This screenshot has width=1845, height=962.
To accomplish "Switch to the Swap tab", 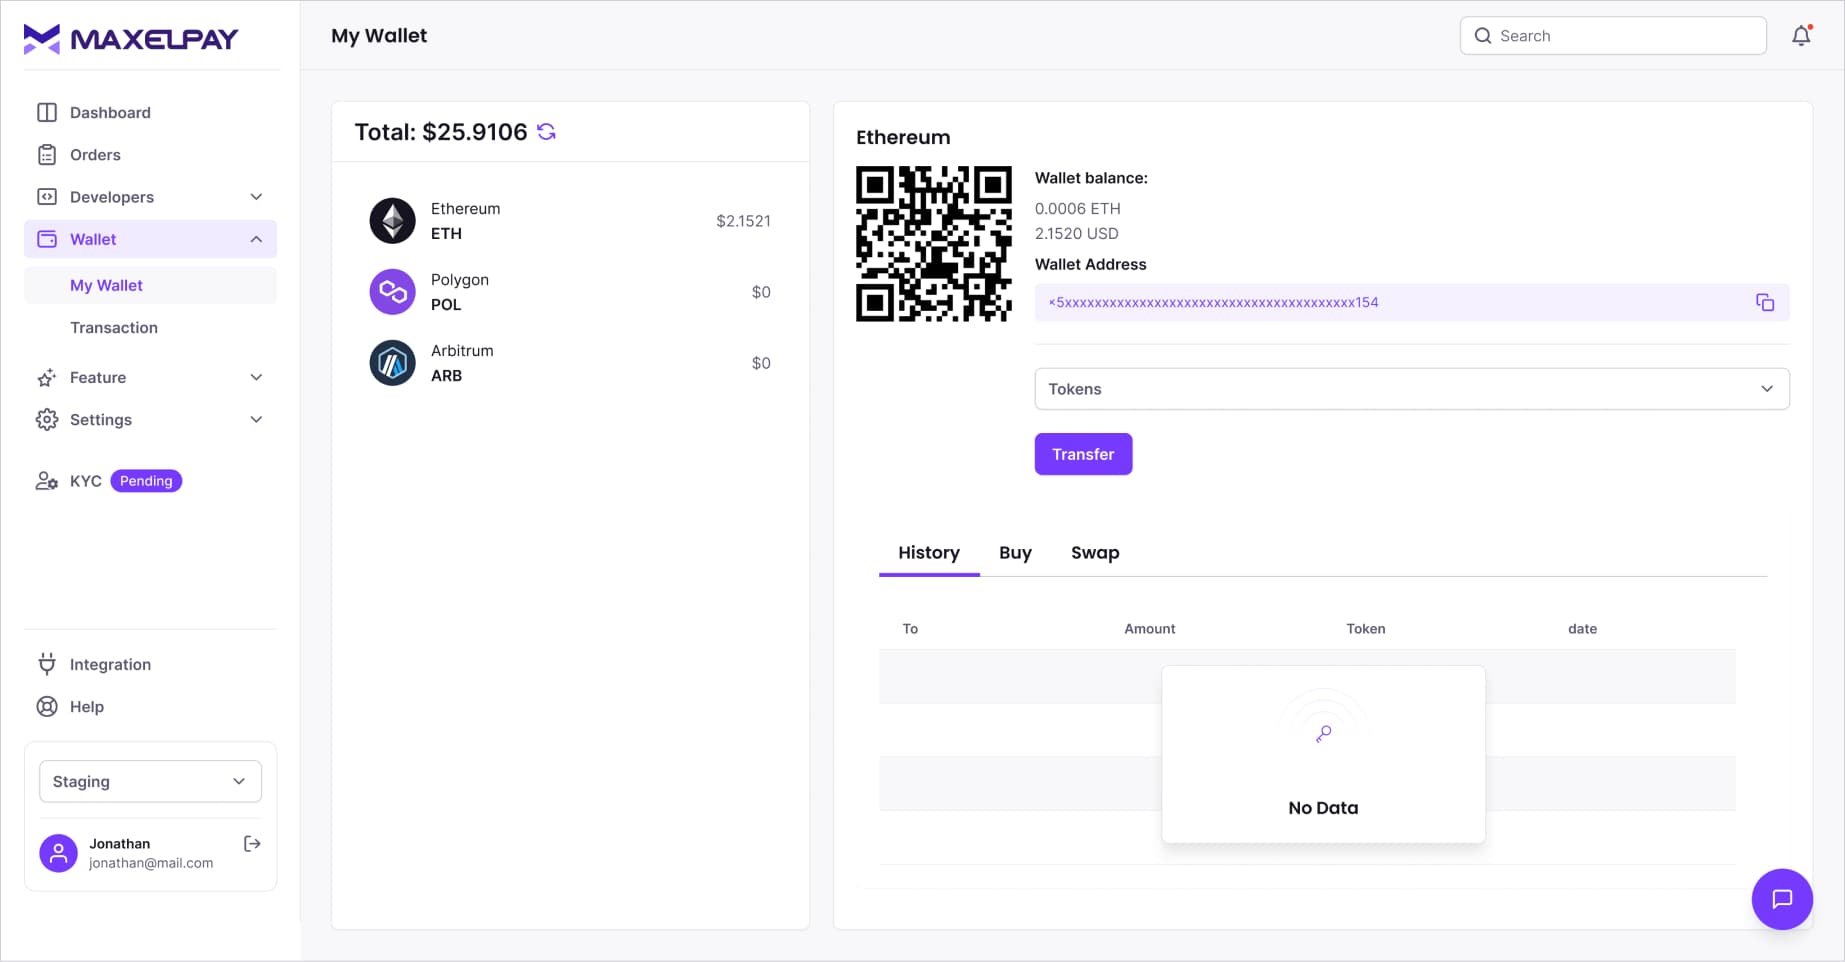I will click(x=1095, y=553).
